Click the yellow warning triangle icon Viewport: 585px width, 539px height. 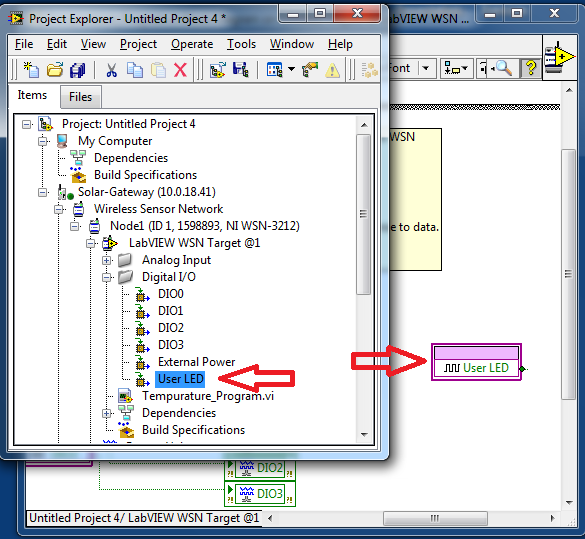point(332,70)
